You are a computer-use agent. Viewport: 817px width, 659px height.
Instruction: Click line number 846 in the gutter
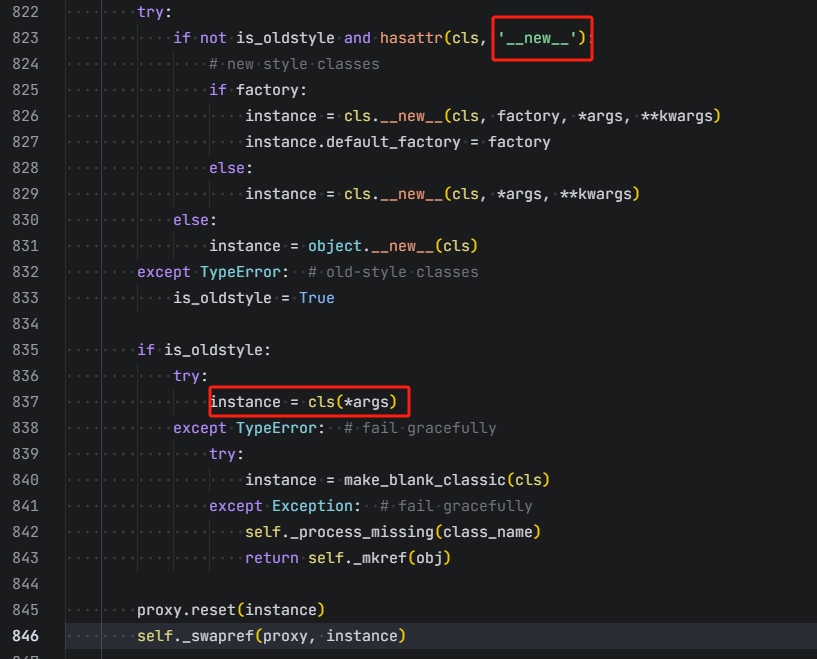click(21, 636)
